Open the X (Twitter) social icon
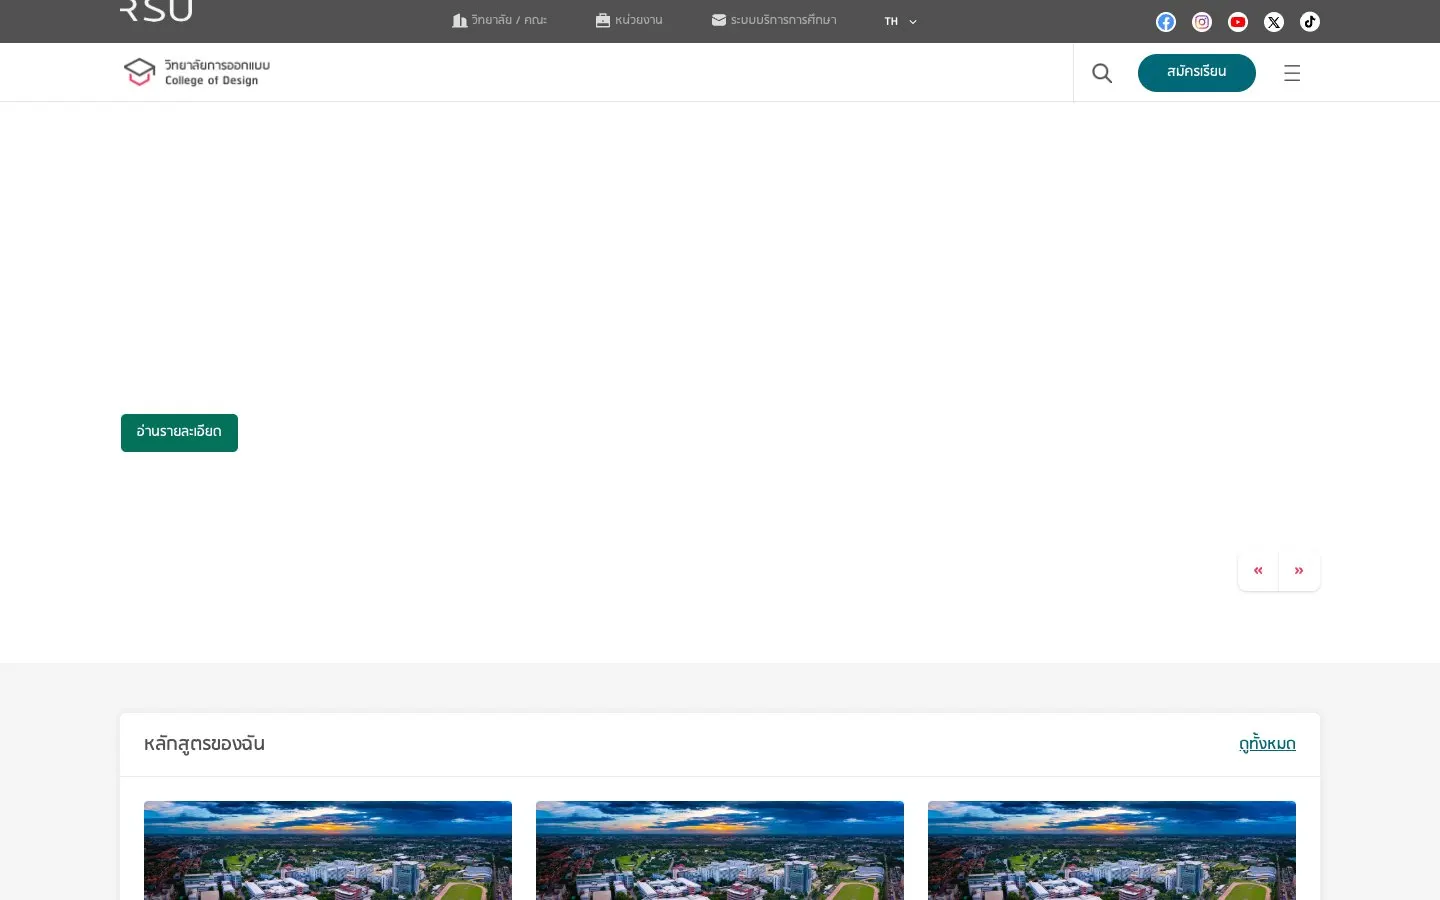 point(1274,22)
